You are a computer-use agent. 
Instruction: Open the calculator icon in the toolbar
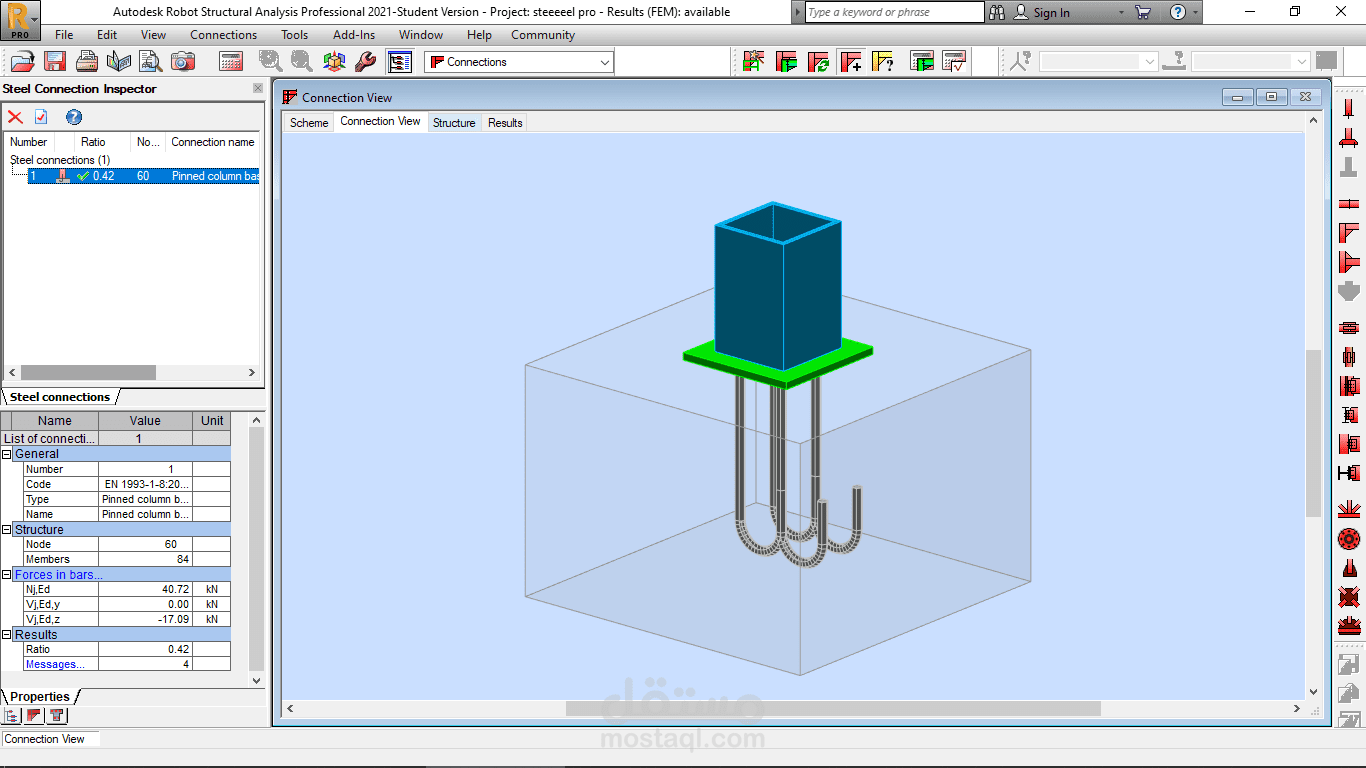(x=231, y=61)
